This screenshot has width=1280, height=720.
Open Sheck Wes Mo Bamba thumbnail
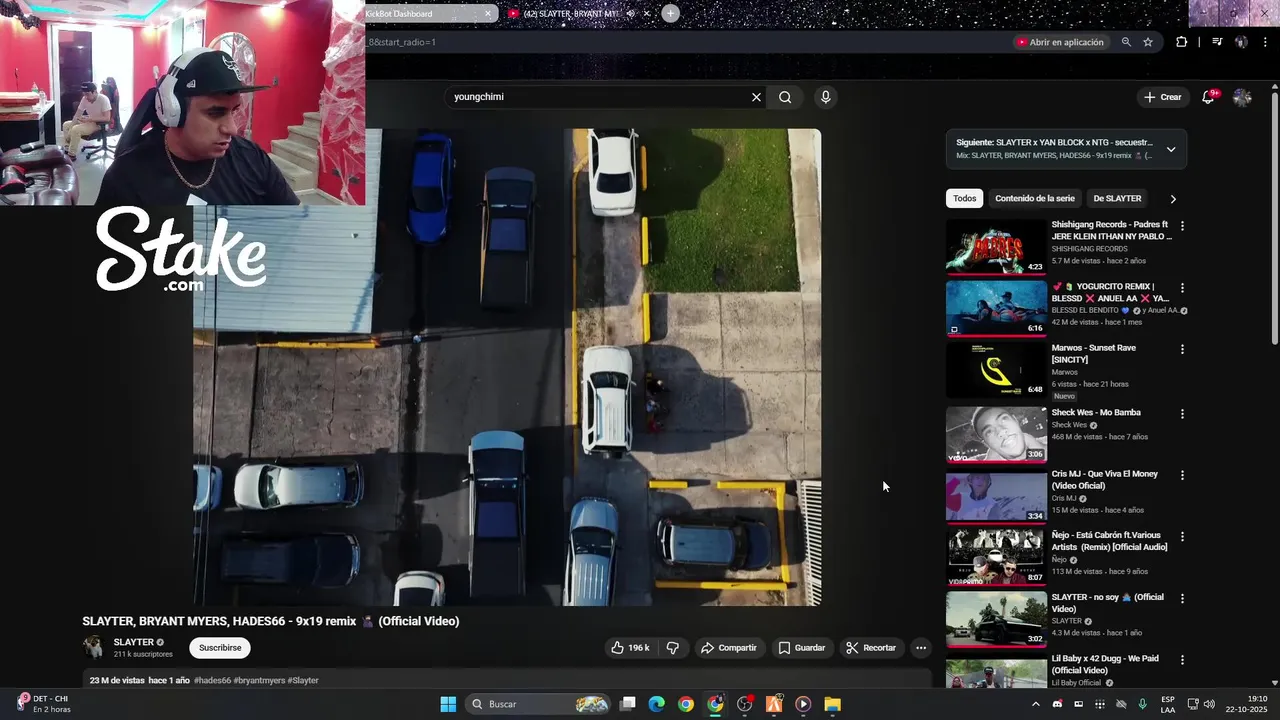pos(996,434)
